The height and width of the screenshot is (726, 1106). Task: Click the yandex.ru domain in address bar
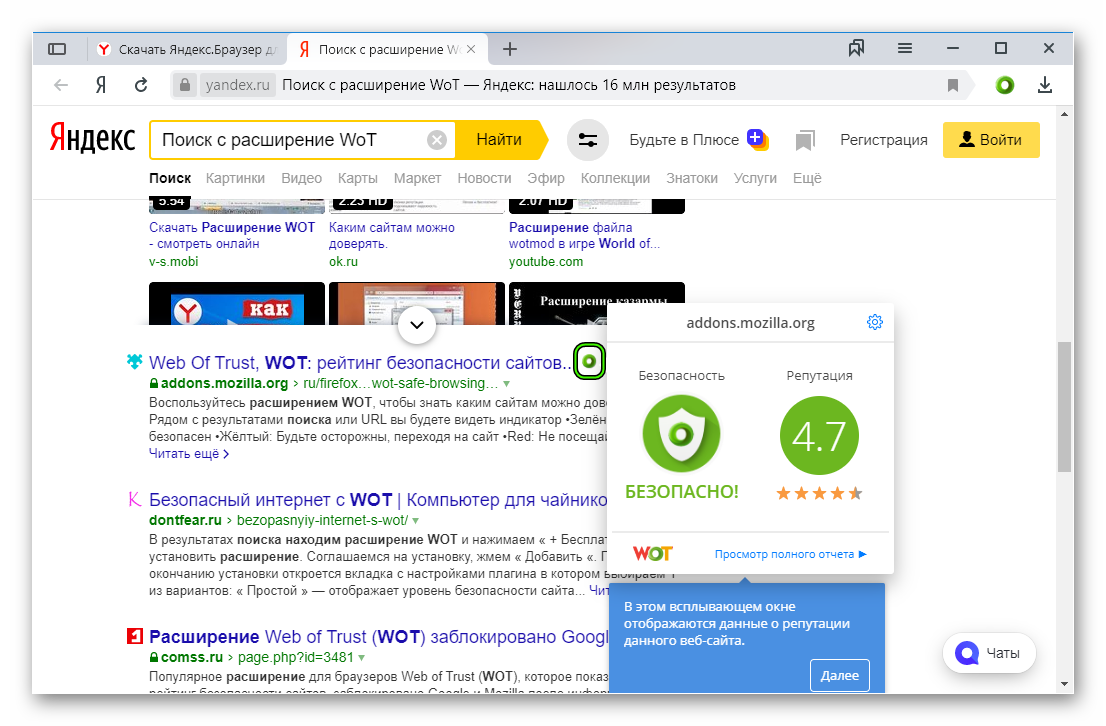[x=237, y=85]
